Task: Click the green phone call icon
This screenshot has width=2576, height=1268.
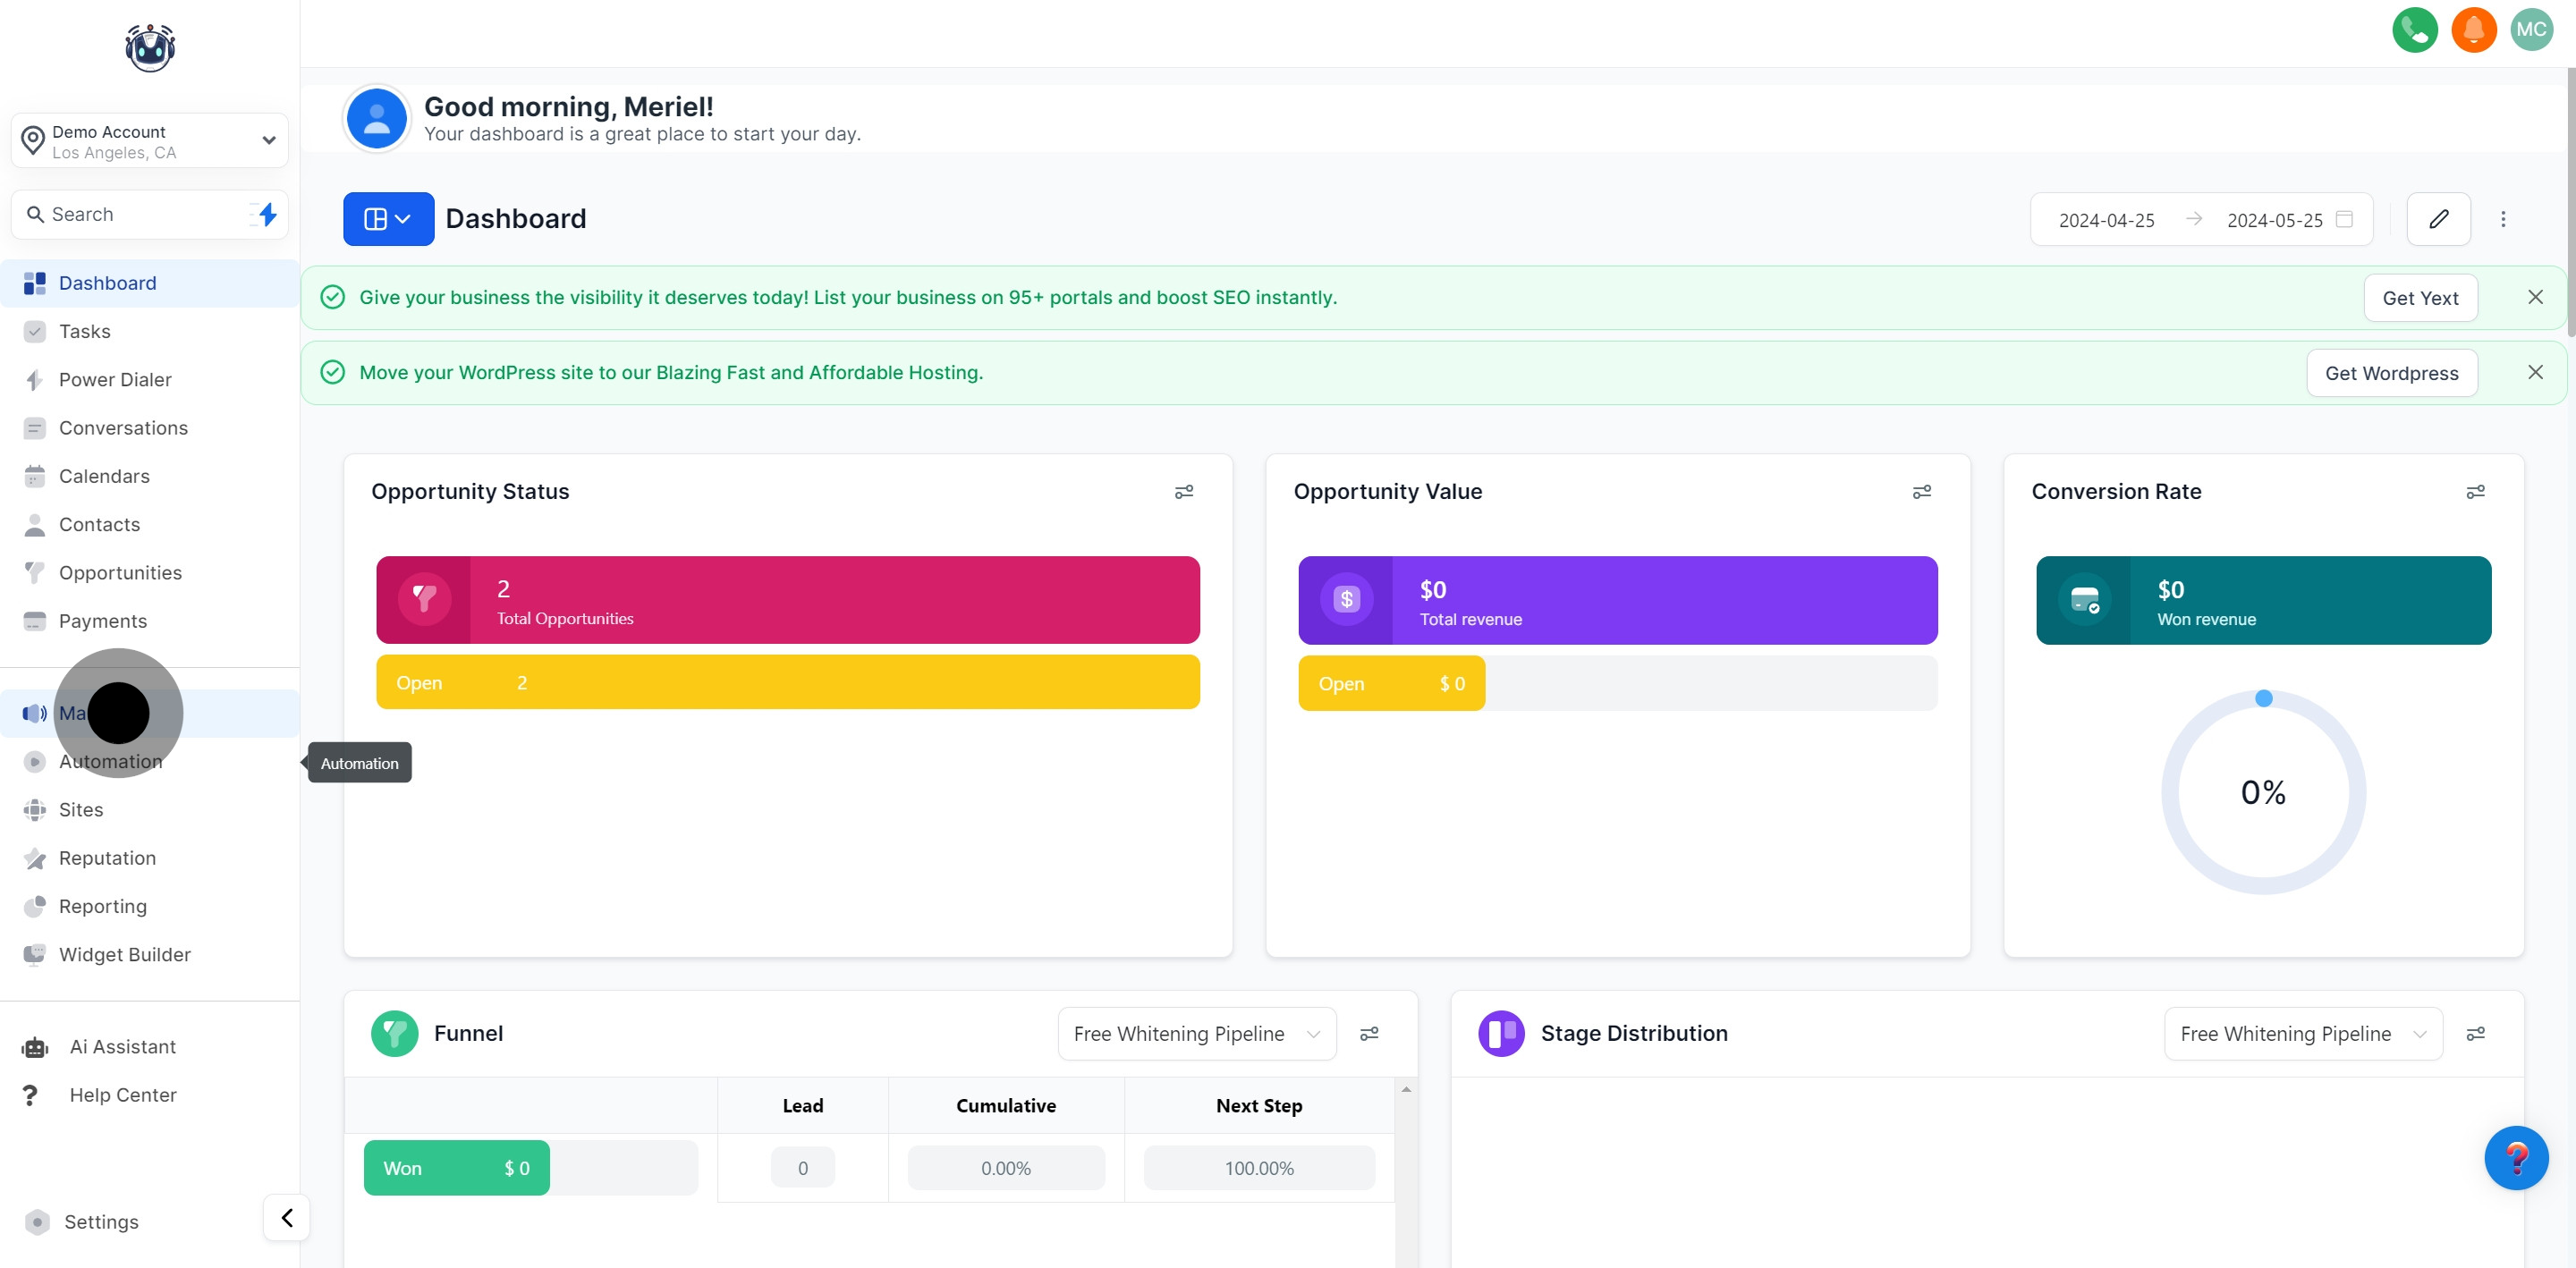Action: pos(2414,30)
